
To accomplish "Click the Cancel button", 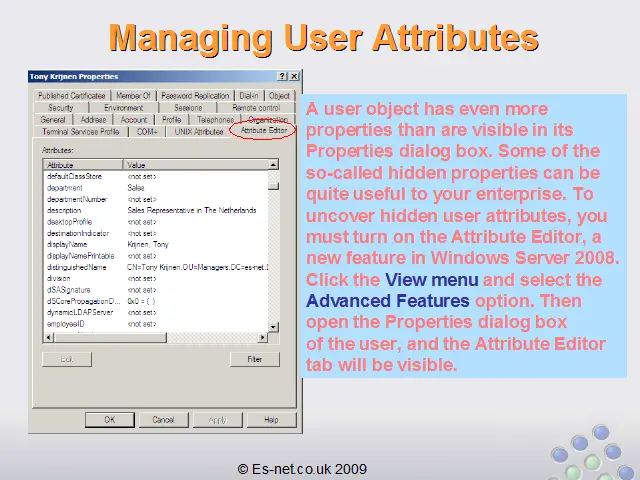I will (x=163, y=420).
